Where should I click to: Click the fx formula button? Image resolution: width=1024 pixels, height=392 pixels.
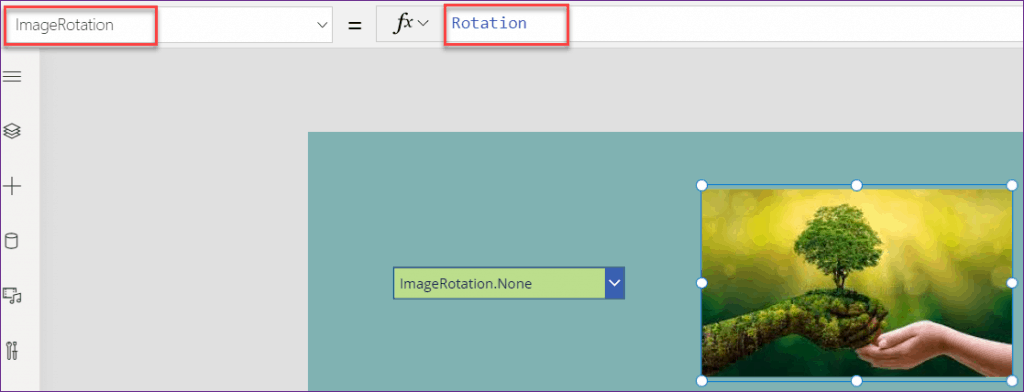410,25
